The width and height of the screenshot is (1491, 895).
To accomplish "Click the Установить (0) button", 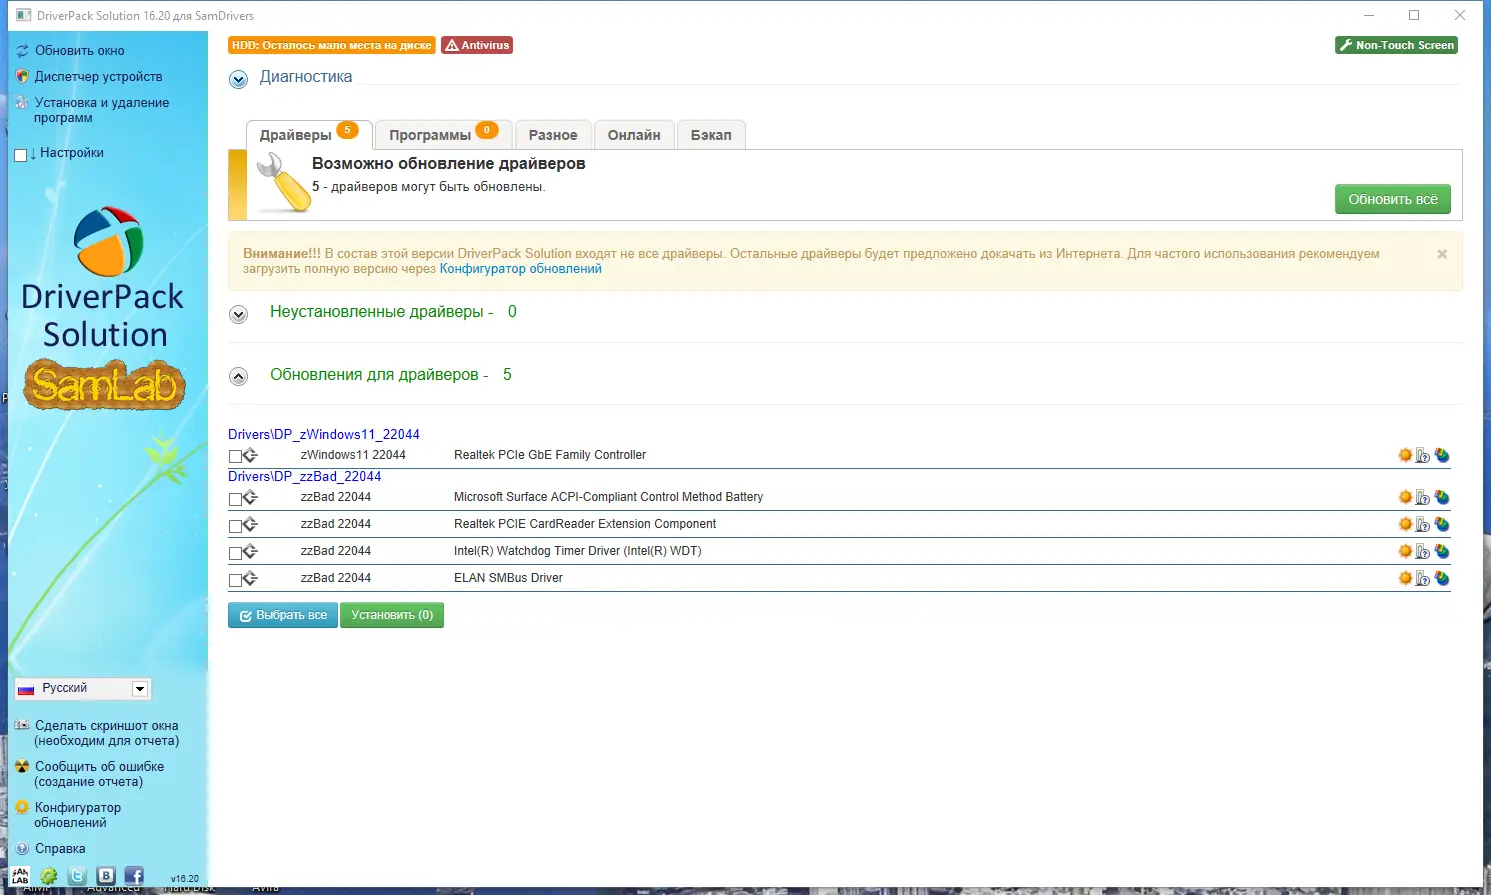I will coord(392,615).
